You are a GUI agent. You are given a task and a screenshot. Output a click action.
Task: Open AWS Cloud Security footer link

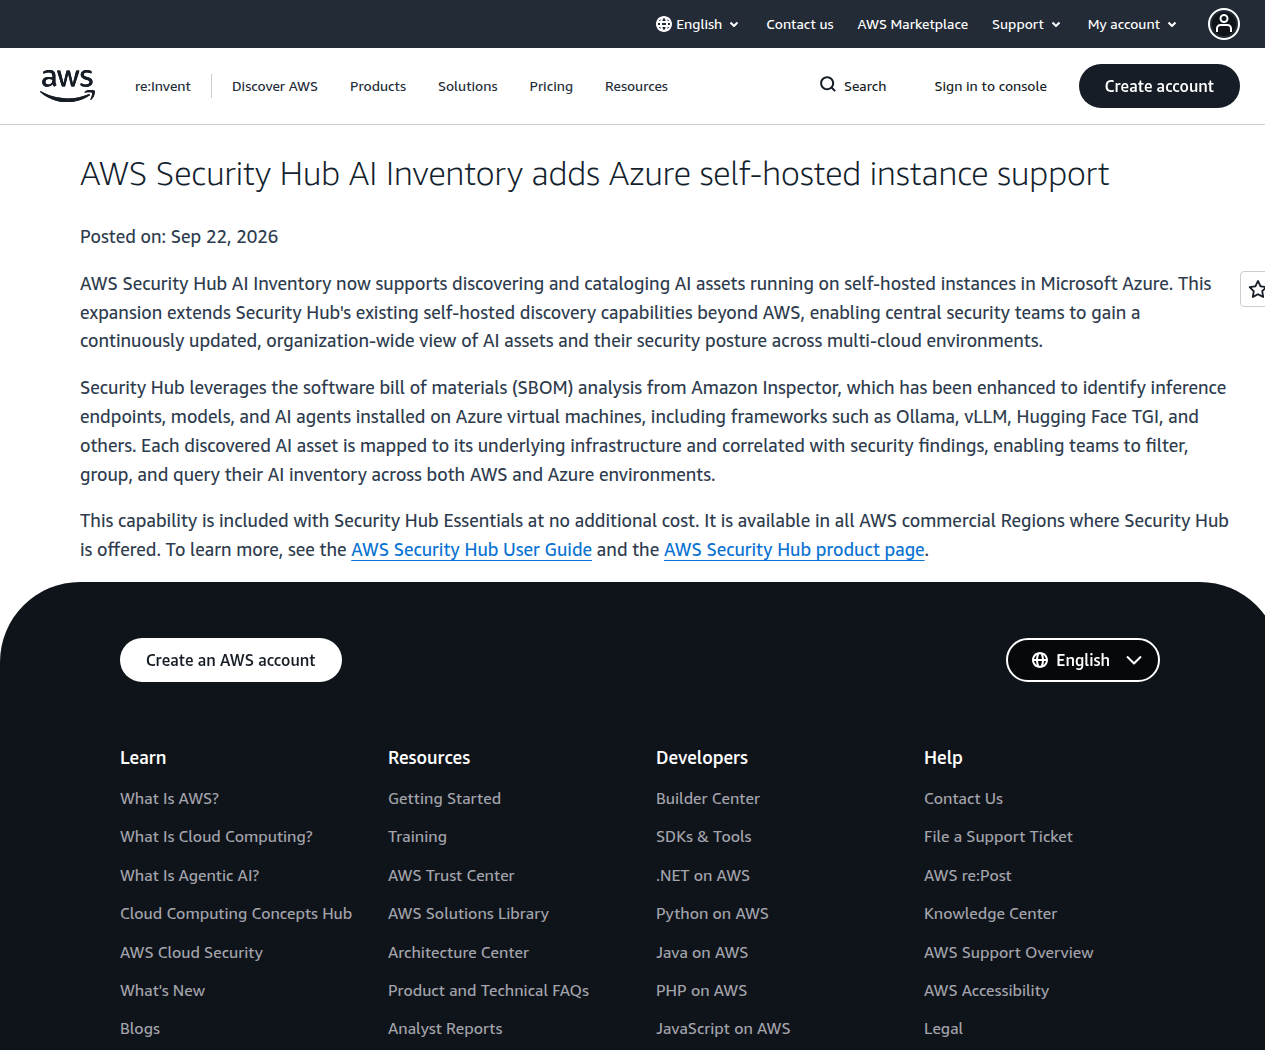191,952
